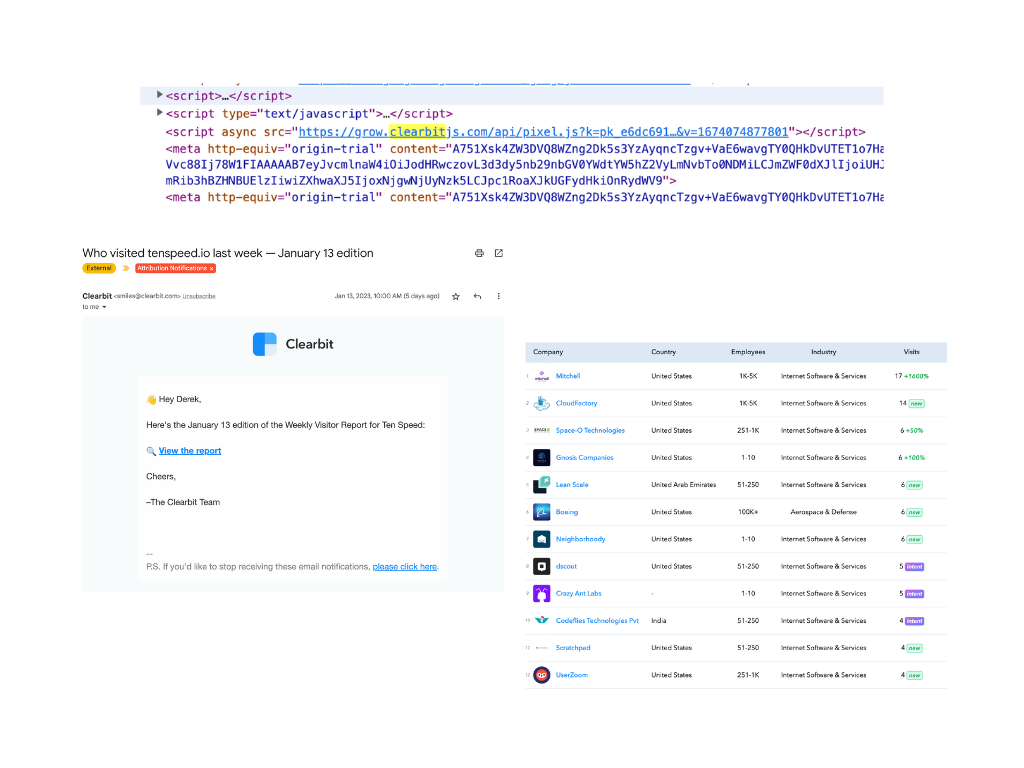Click the +1600% visits value for Mitchell
The image size is (1024, 768).
pyautogui.click(x=916, y=376)
